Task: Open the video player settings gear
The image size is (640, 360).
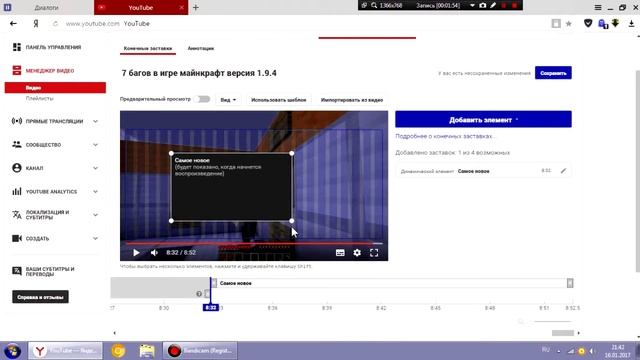Action: (x=357, y=253)
